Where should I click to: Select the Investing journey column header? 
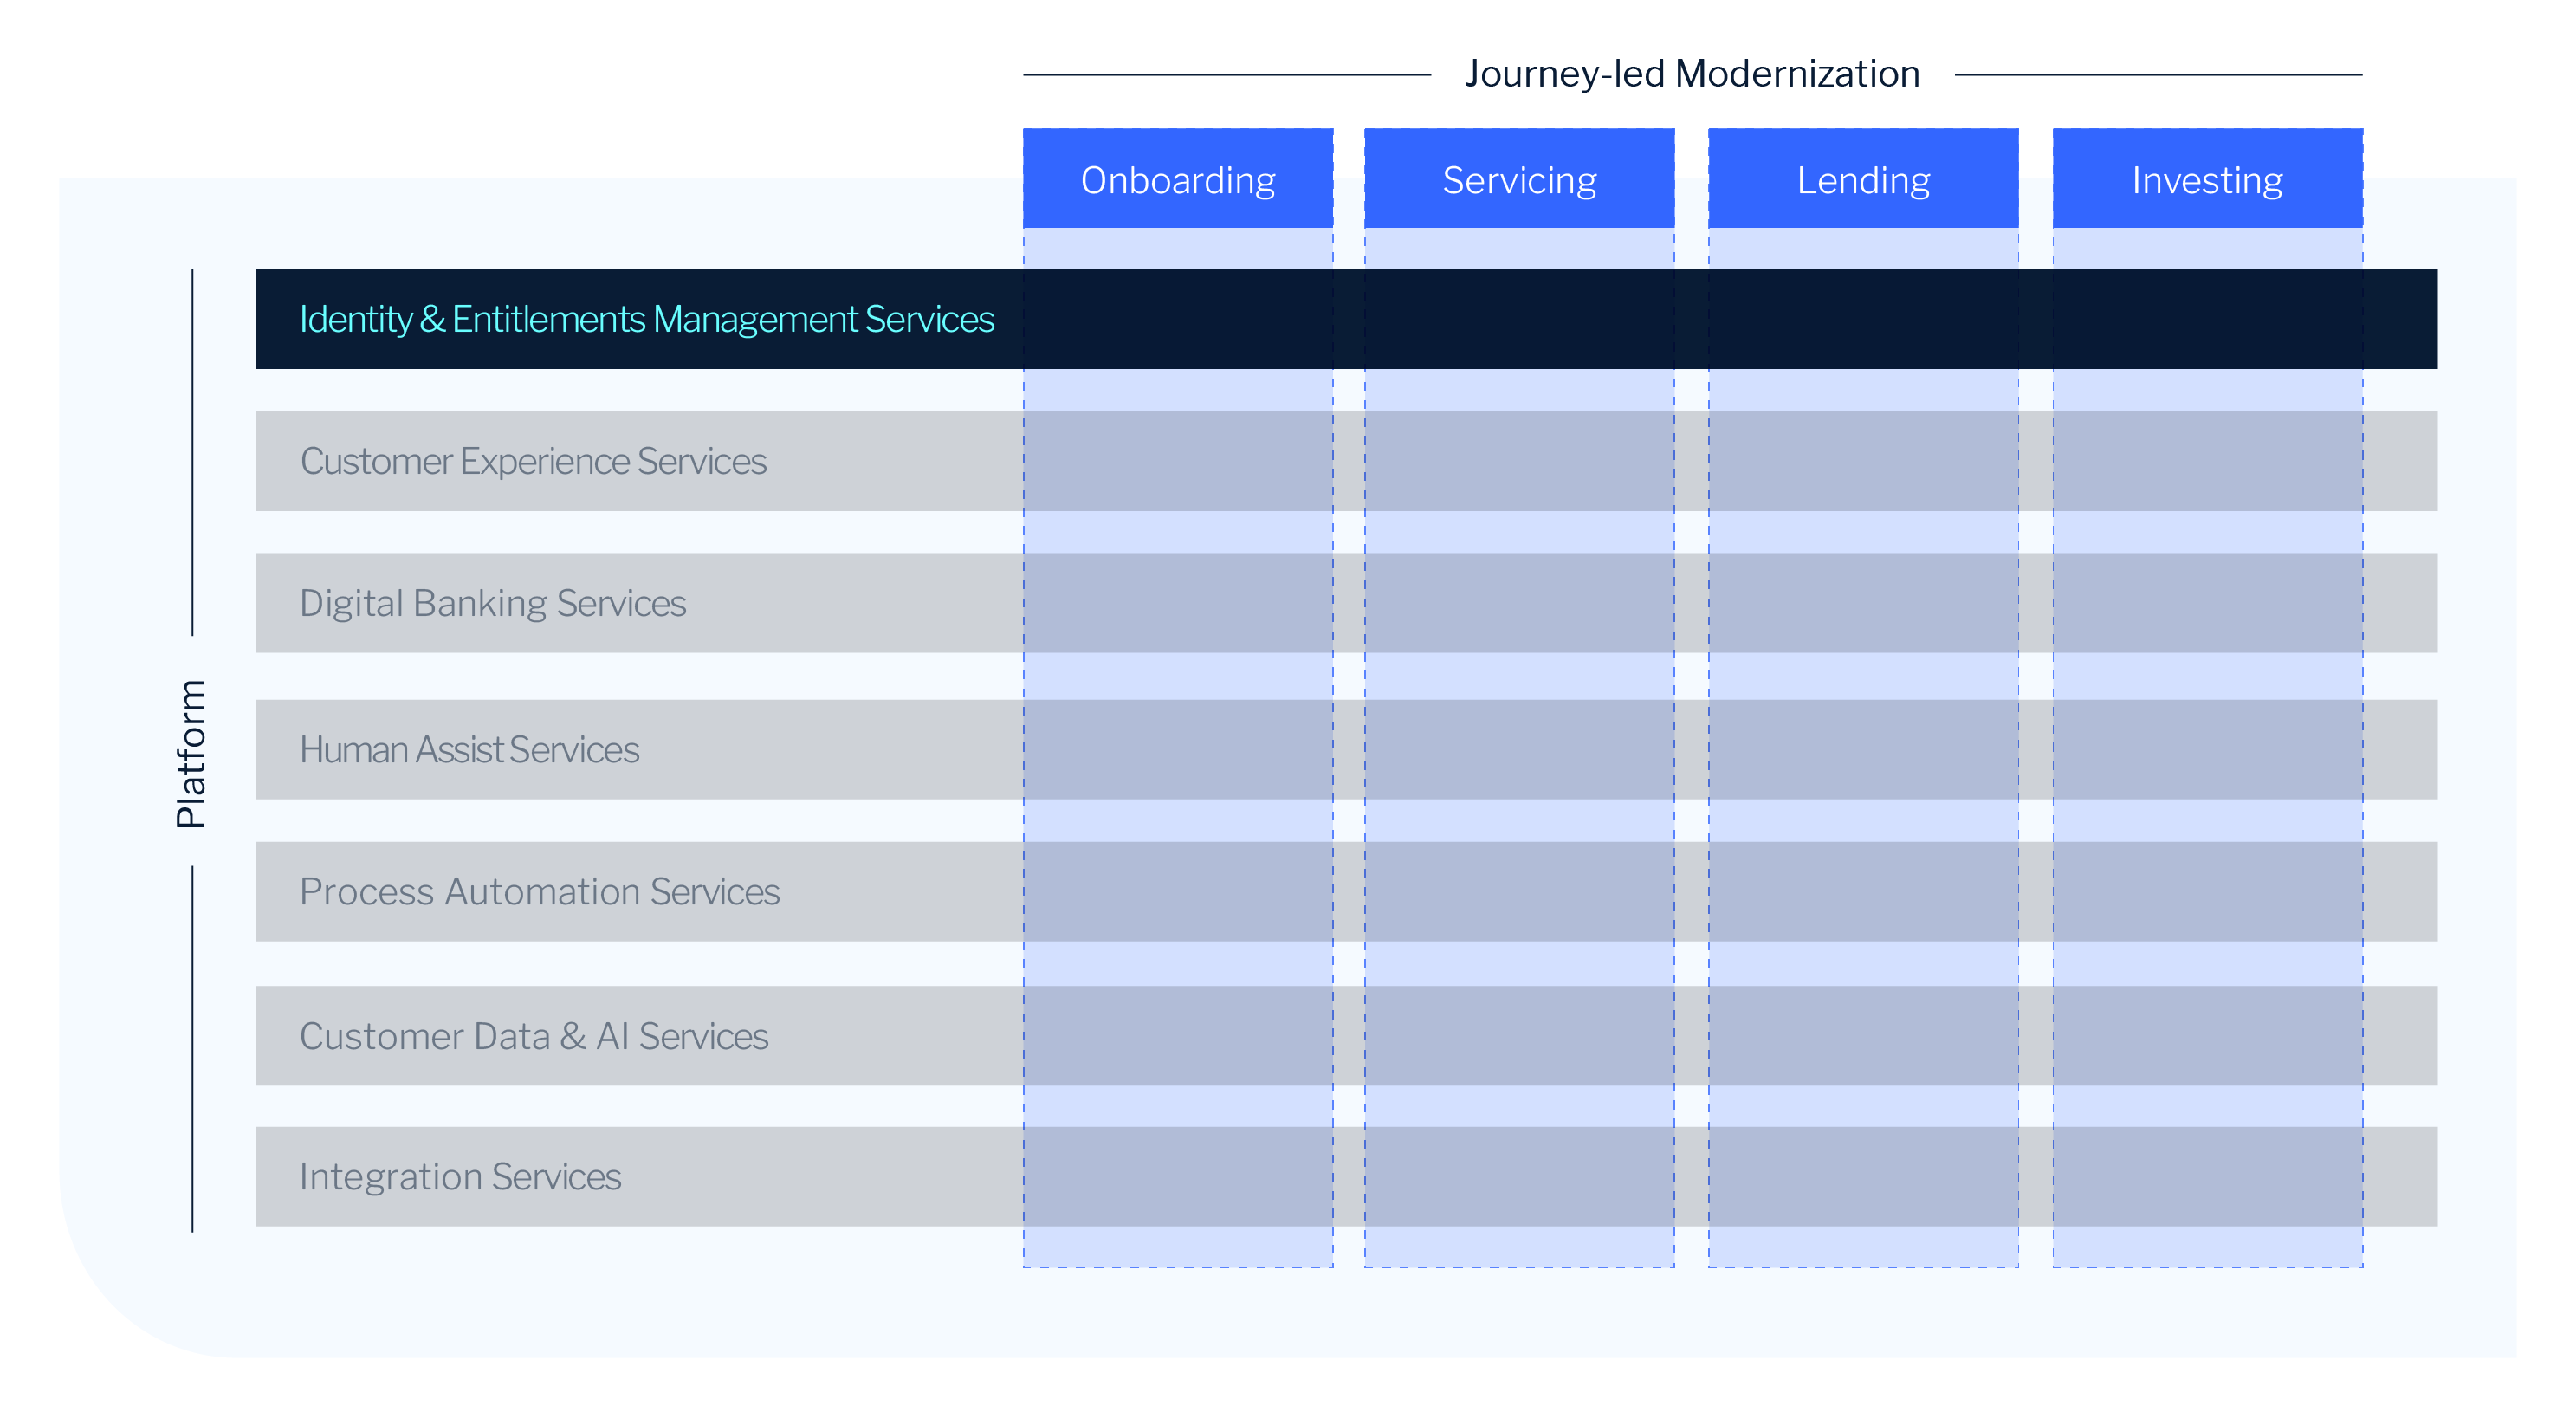pos(2207,179)
